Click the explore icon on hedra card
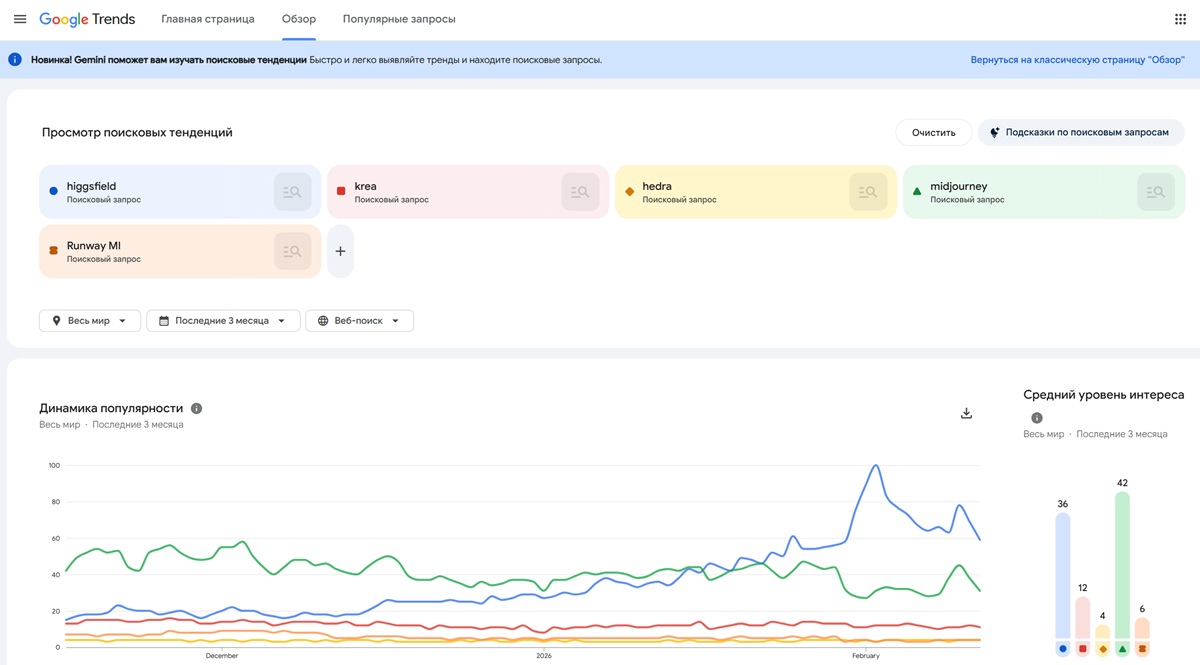 (x=868, y=192)
